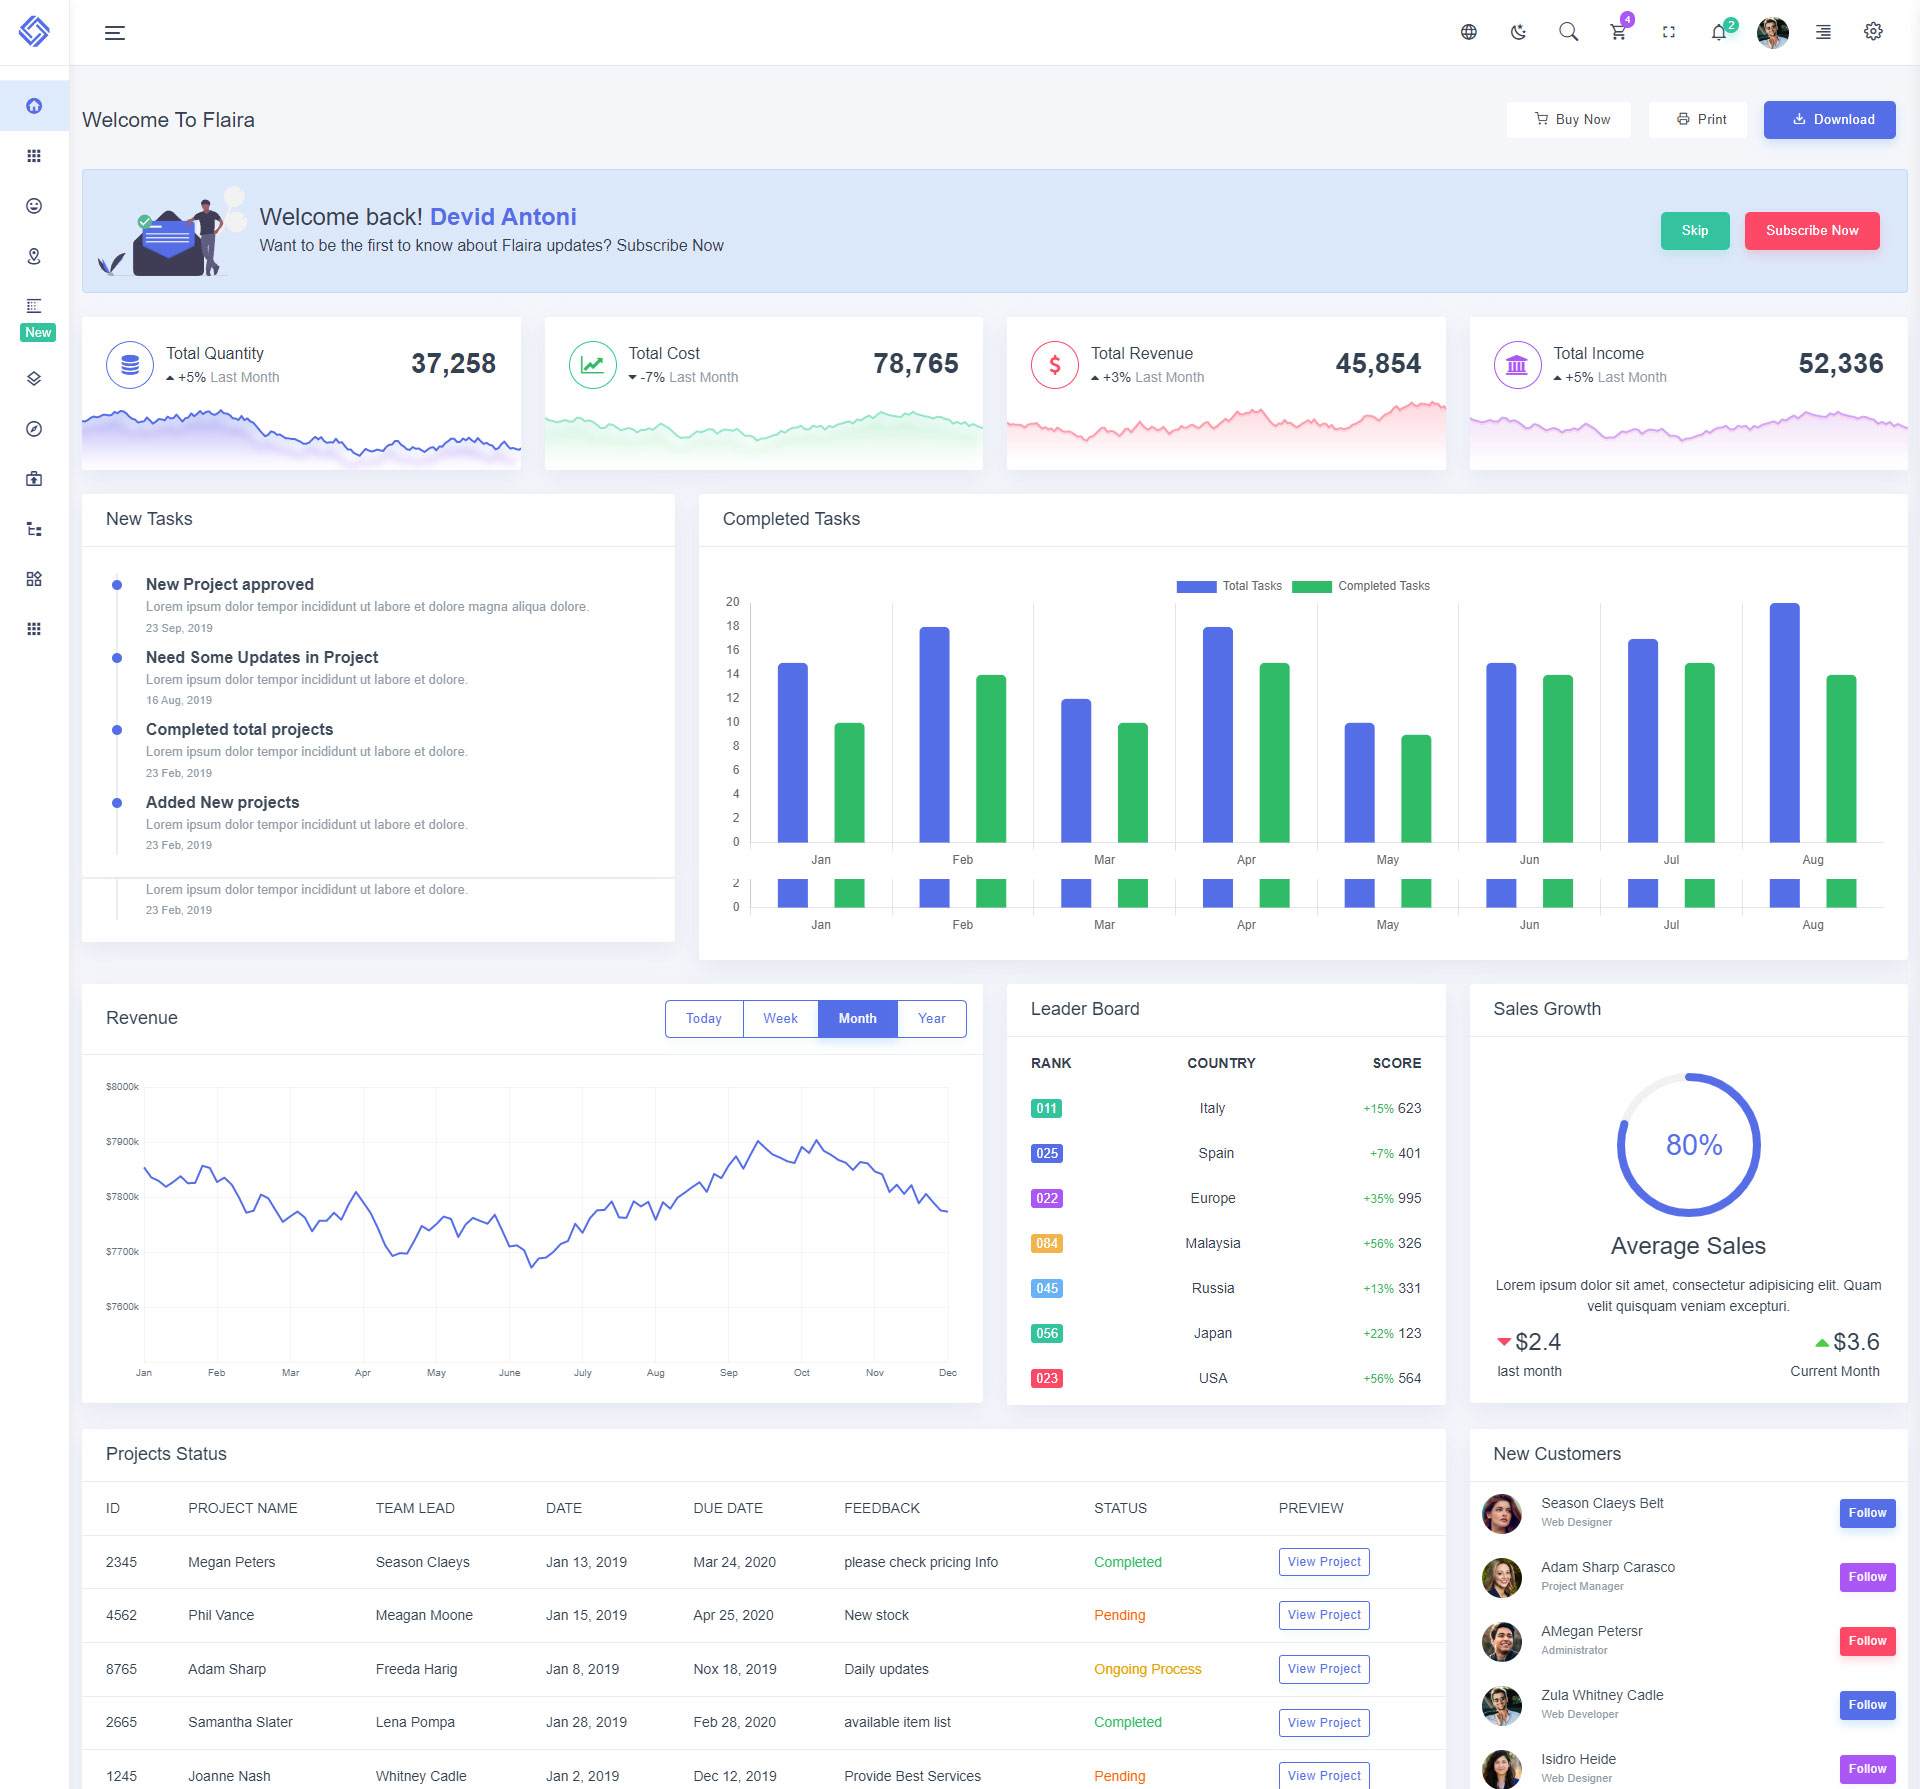Toggle dark mode moon icon

(1518, 33)
